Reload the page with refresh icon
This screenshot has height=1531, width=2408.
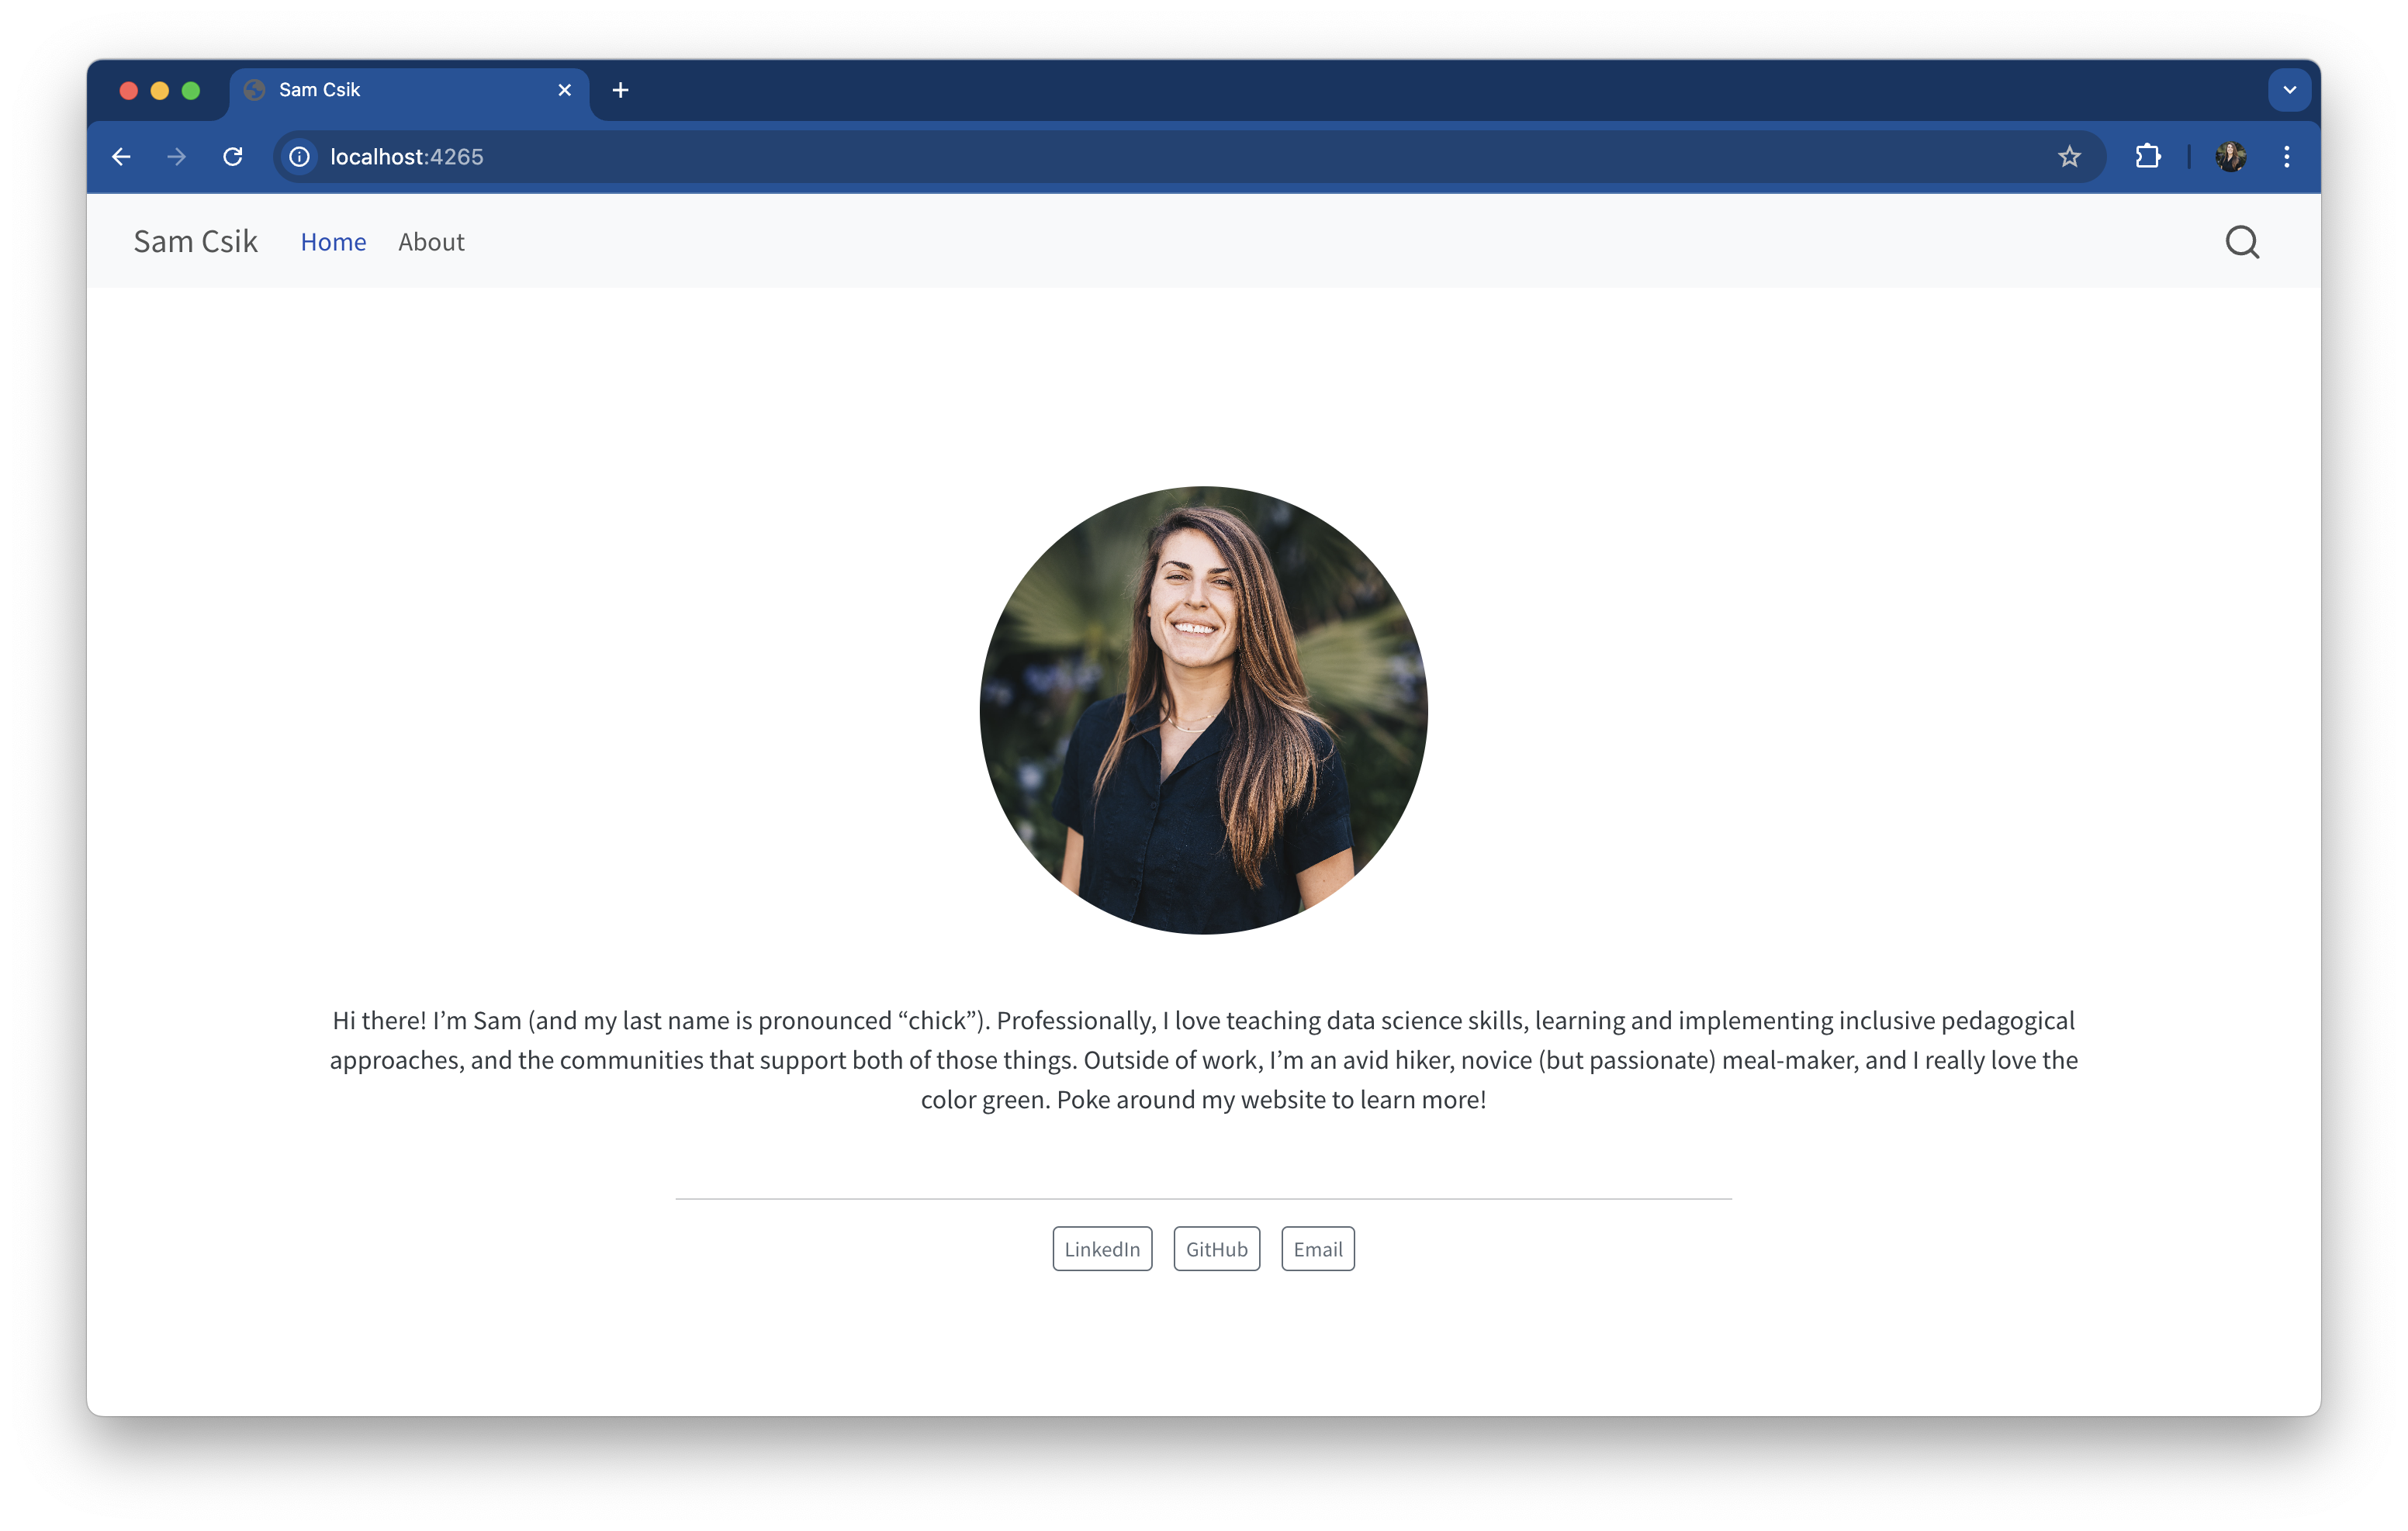[233, 157]
